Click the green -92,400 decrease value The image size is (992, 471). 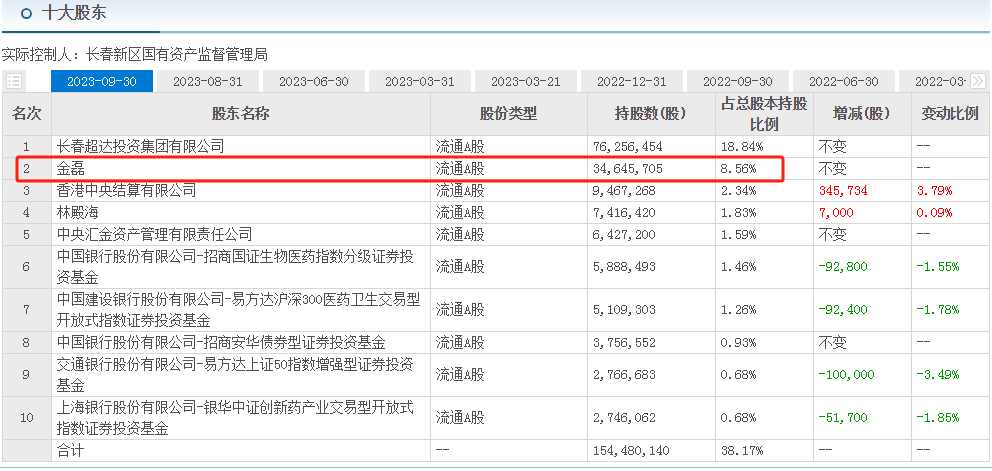843,310
